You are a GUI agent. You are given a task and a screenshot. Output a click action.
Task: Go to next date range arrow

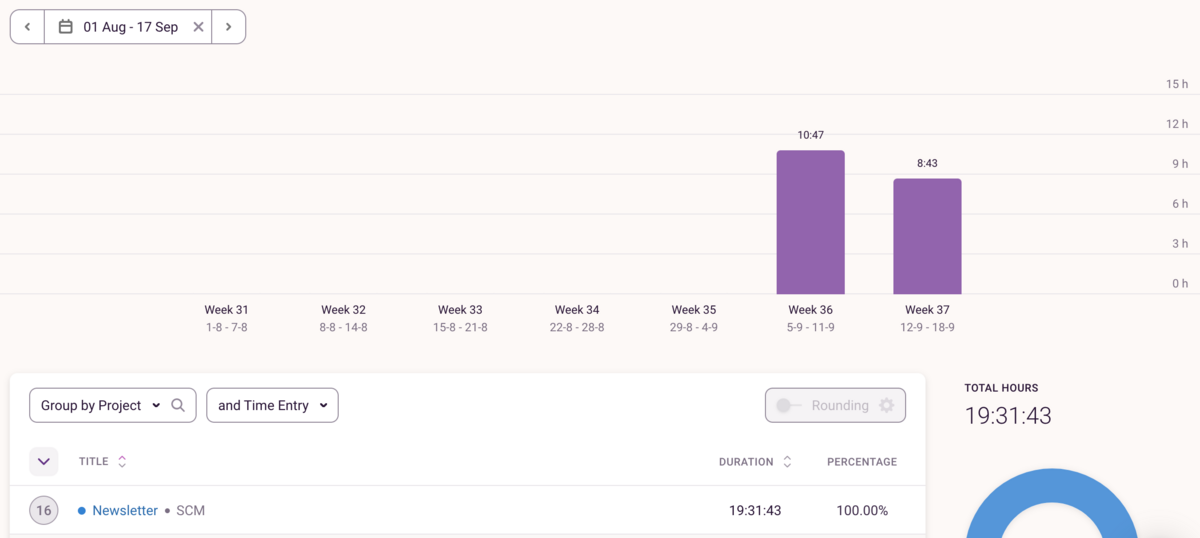point(229,27)
